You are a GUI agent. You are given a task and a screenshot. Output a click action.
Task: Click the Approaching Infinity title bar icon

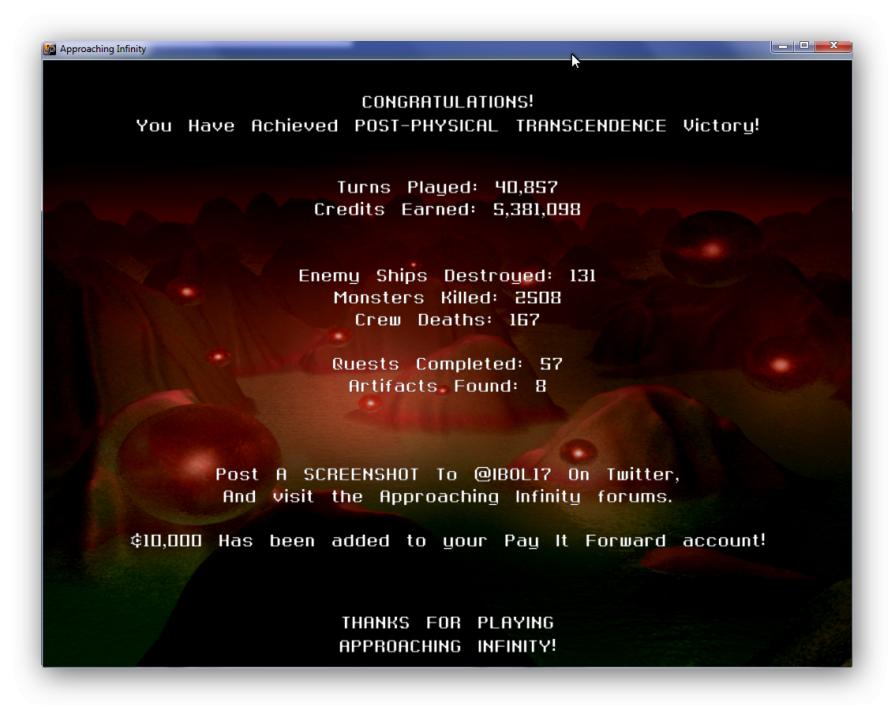pos(49,49)
